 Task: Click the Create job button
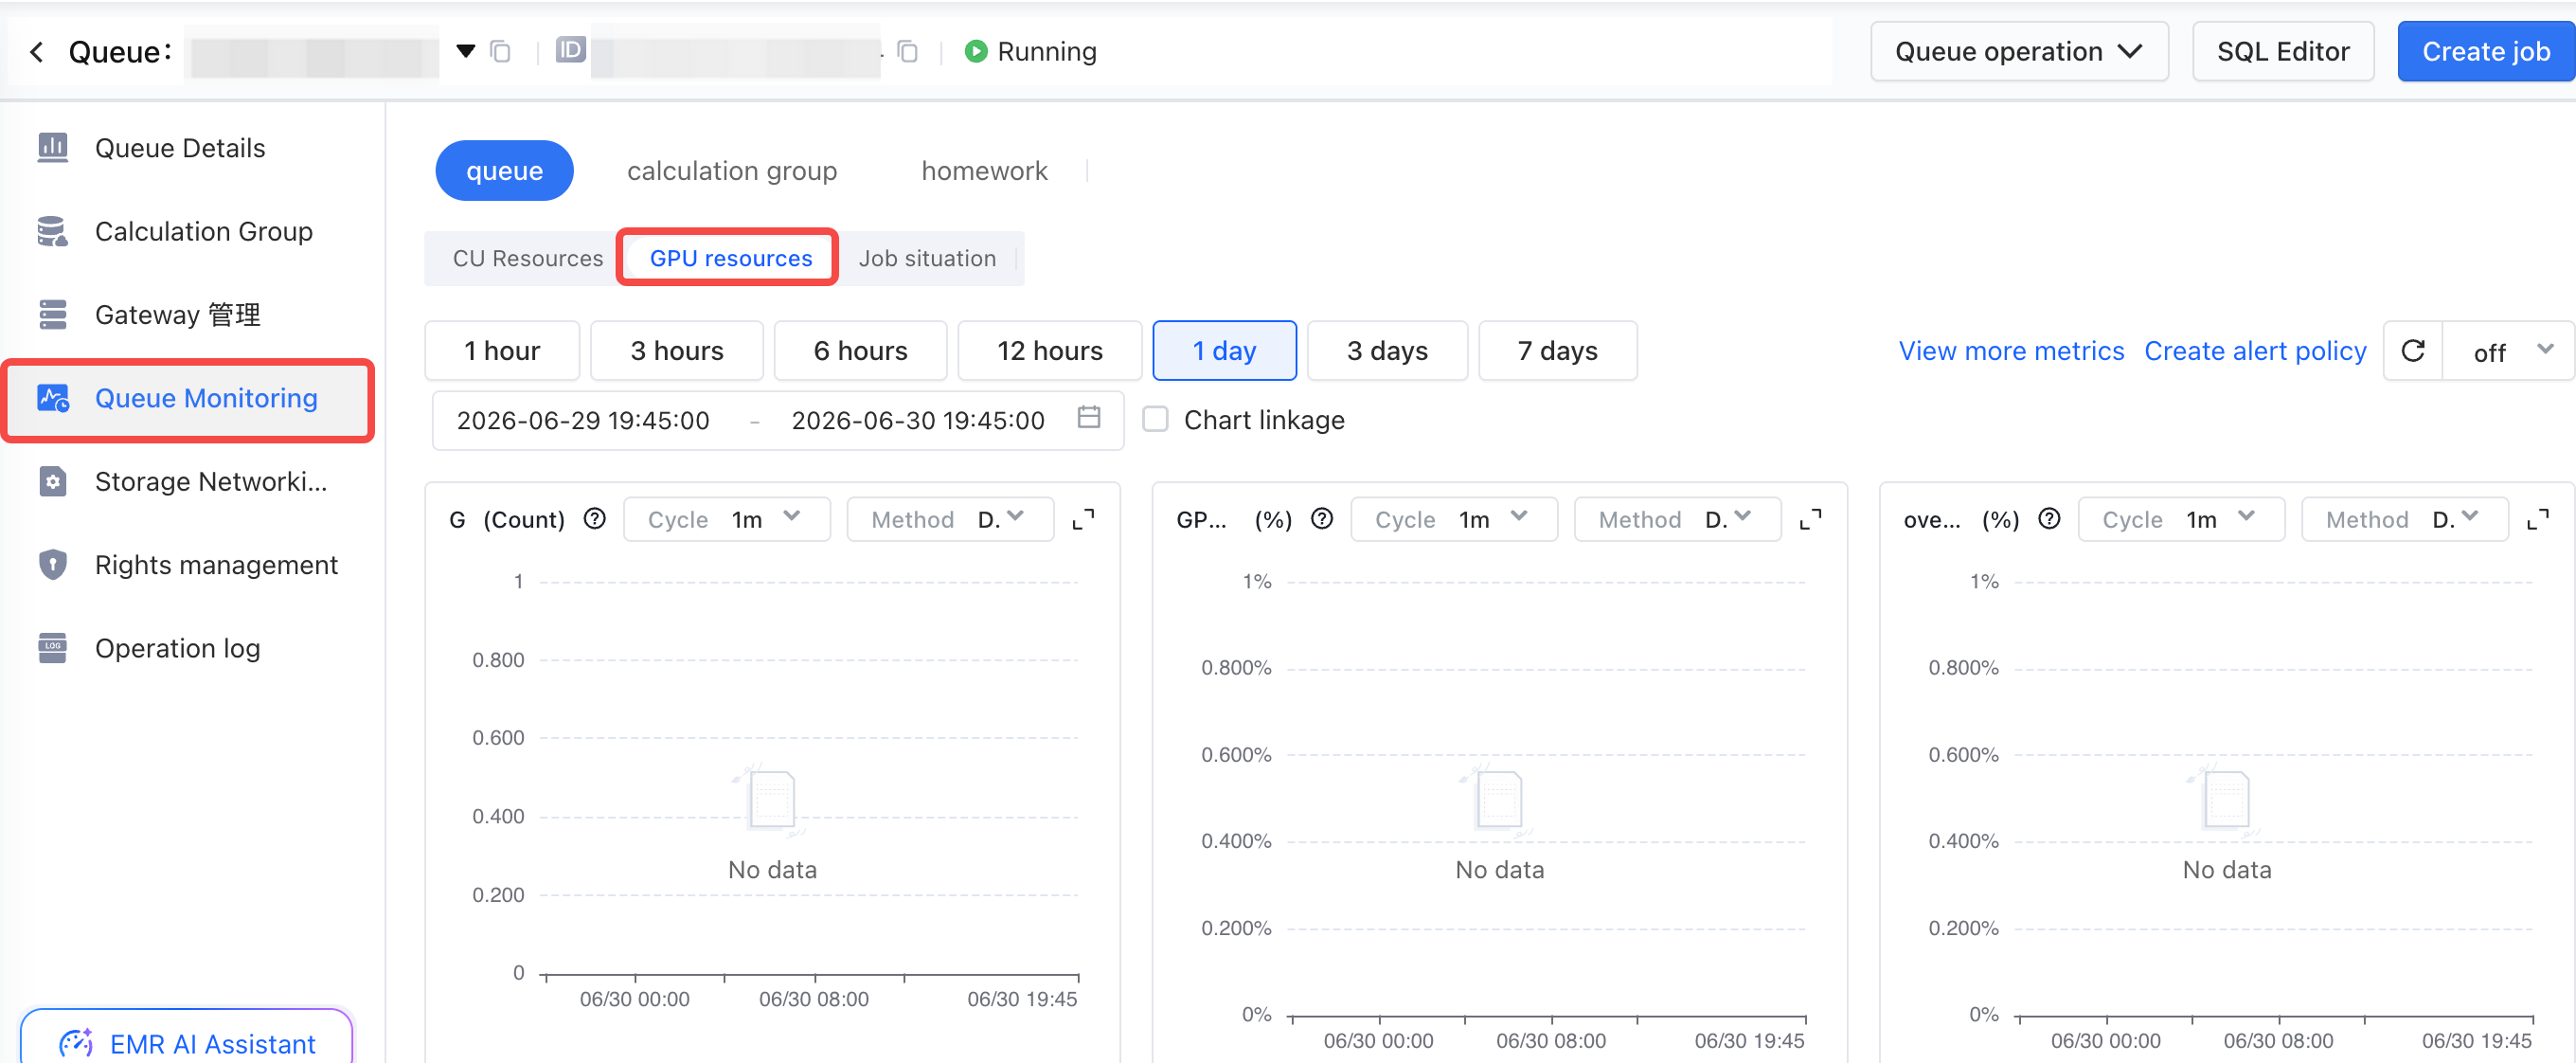[2485, 52]
